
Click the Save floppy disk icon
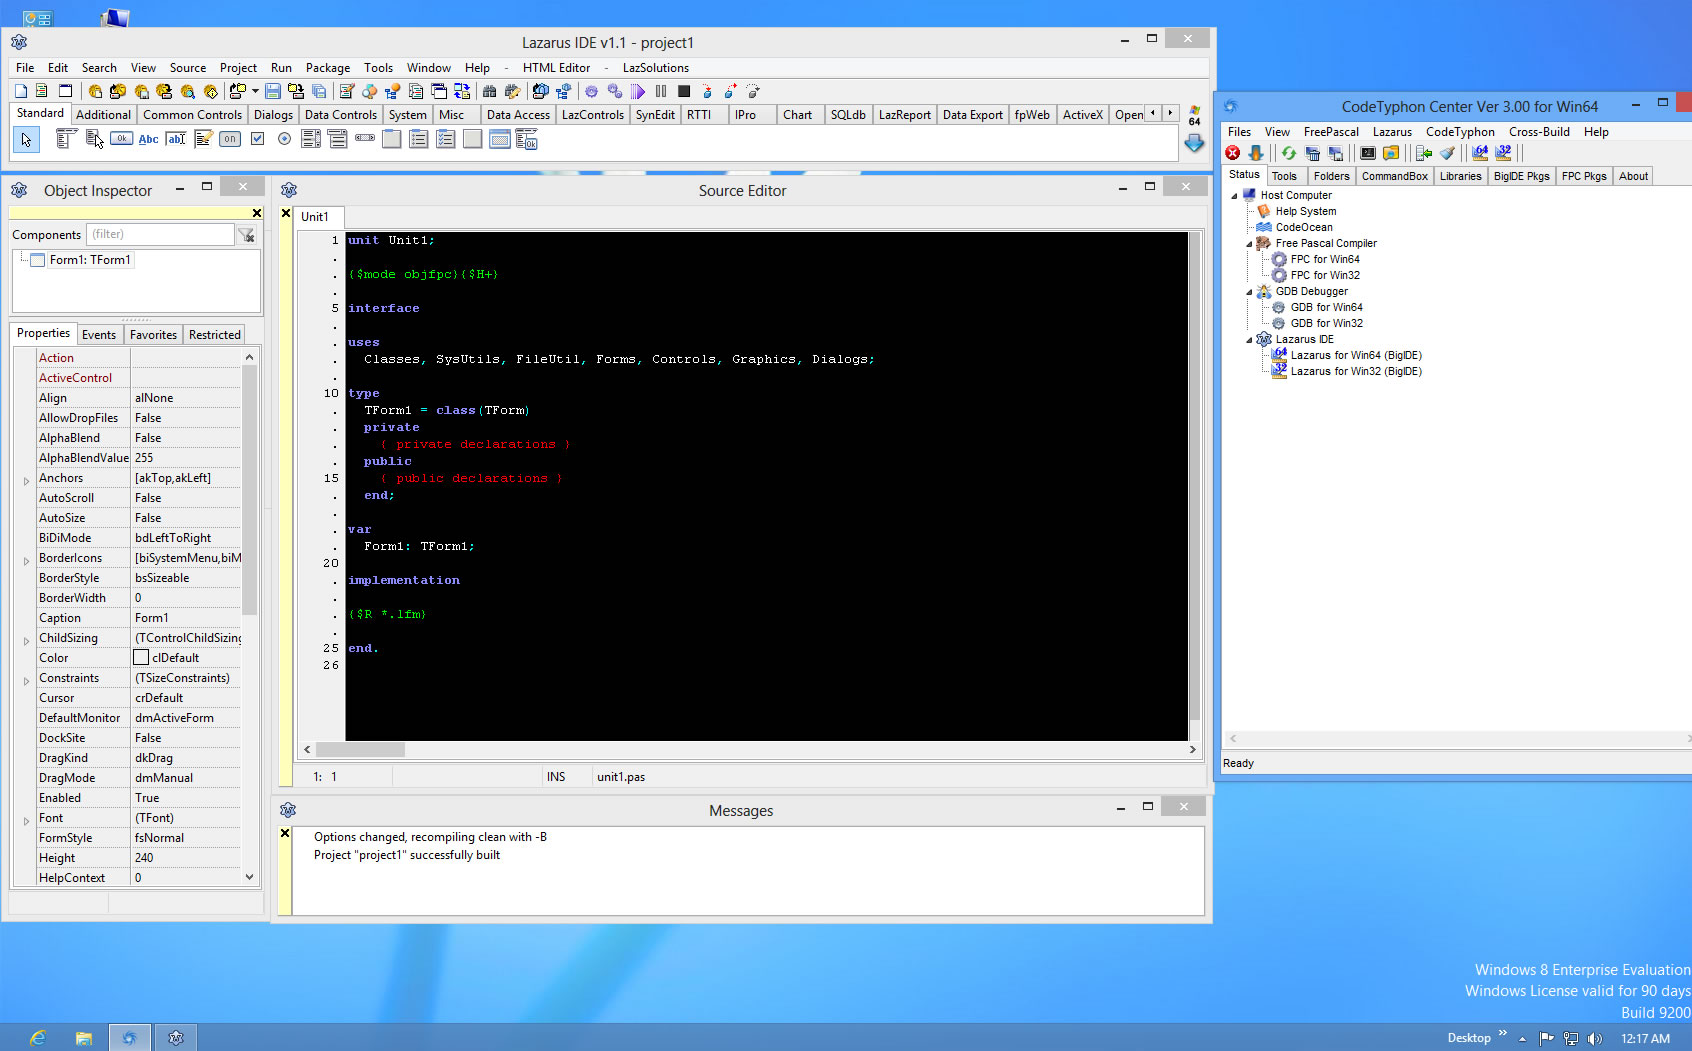click(x=272, y=91)
